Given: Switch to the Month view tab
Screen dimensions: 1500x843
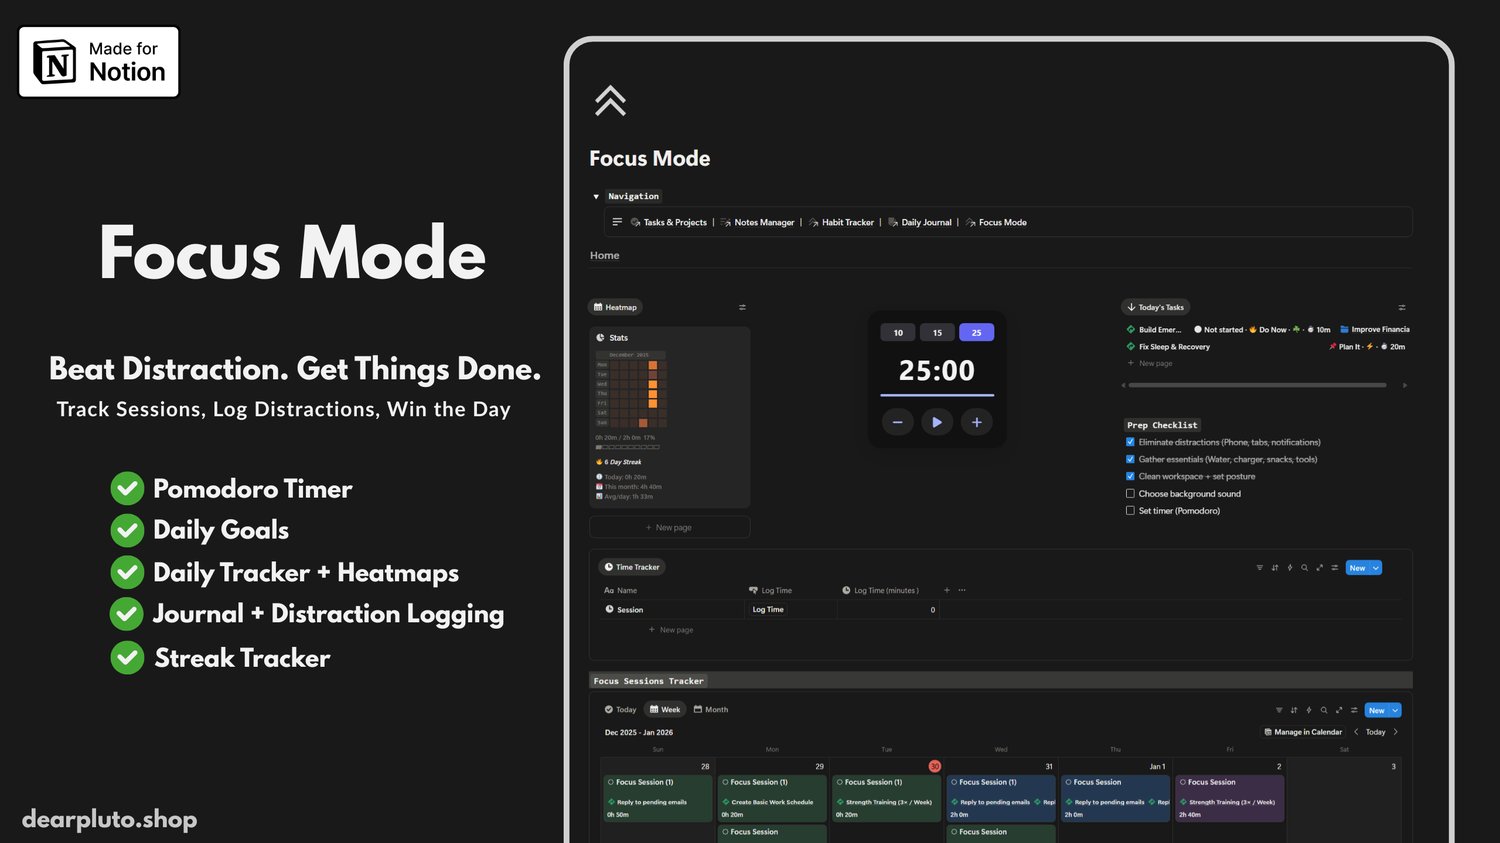Looking at the screenshot, I should (711, 710).
